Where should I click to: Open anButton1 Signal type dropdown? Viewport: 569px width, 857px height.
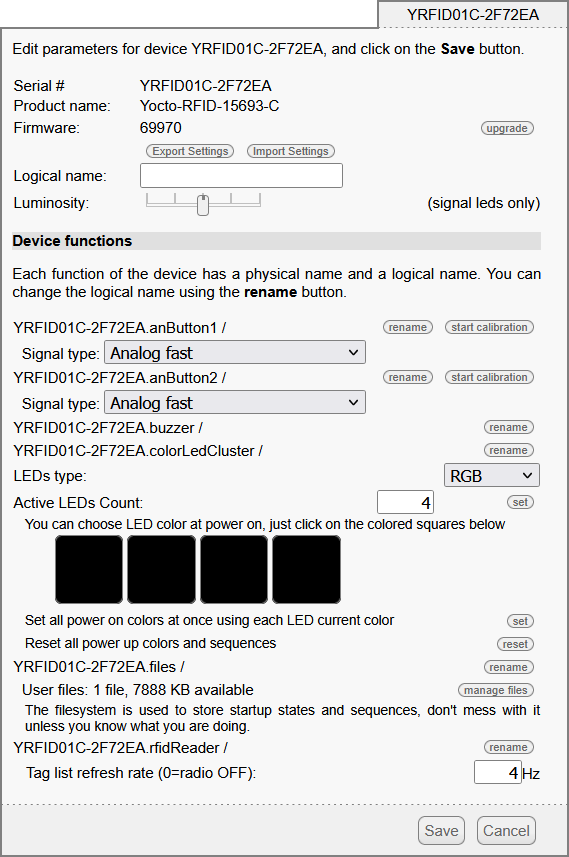pyautogui.click(x=235, y=353)
